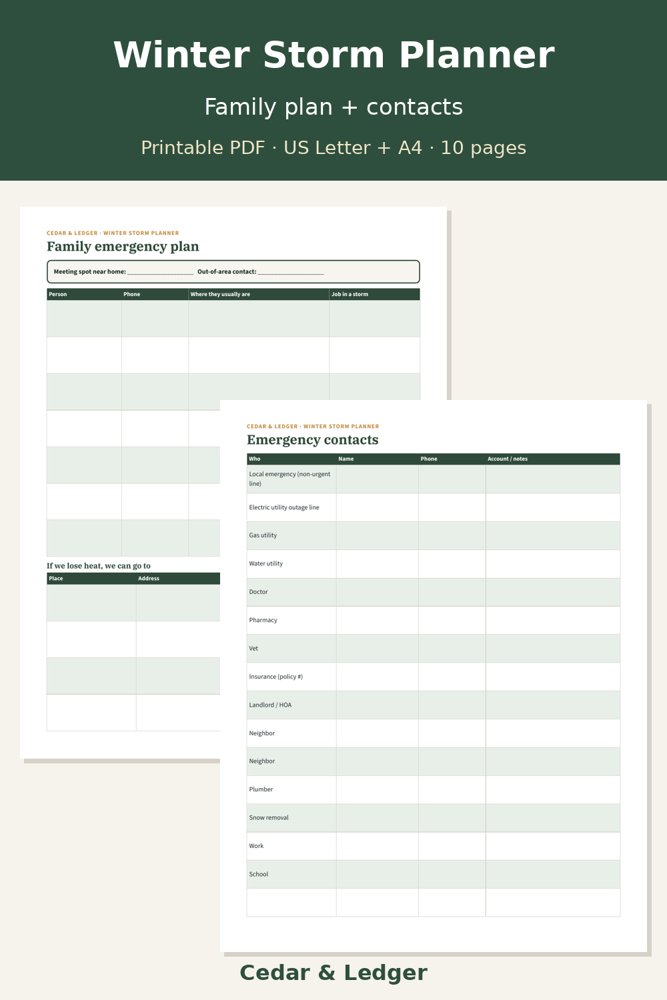Select "If we lose heat, we can go to" subheading
The width and height of the screenshot is (667, 1000).
(x=99, y=566)
